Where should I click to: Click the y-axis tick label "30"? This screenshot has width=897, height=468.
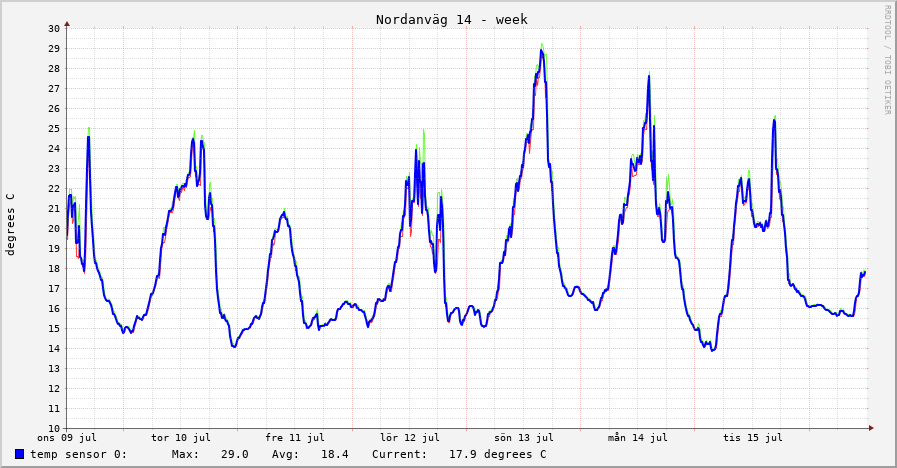tap(54, 29)
